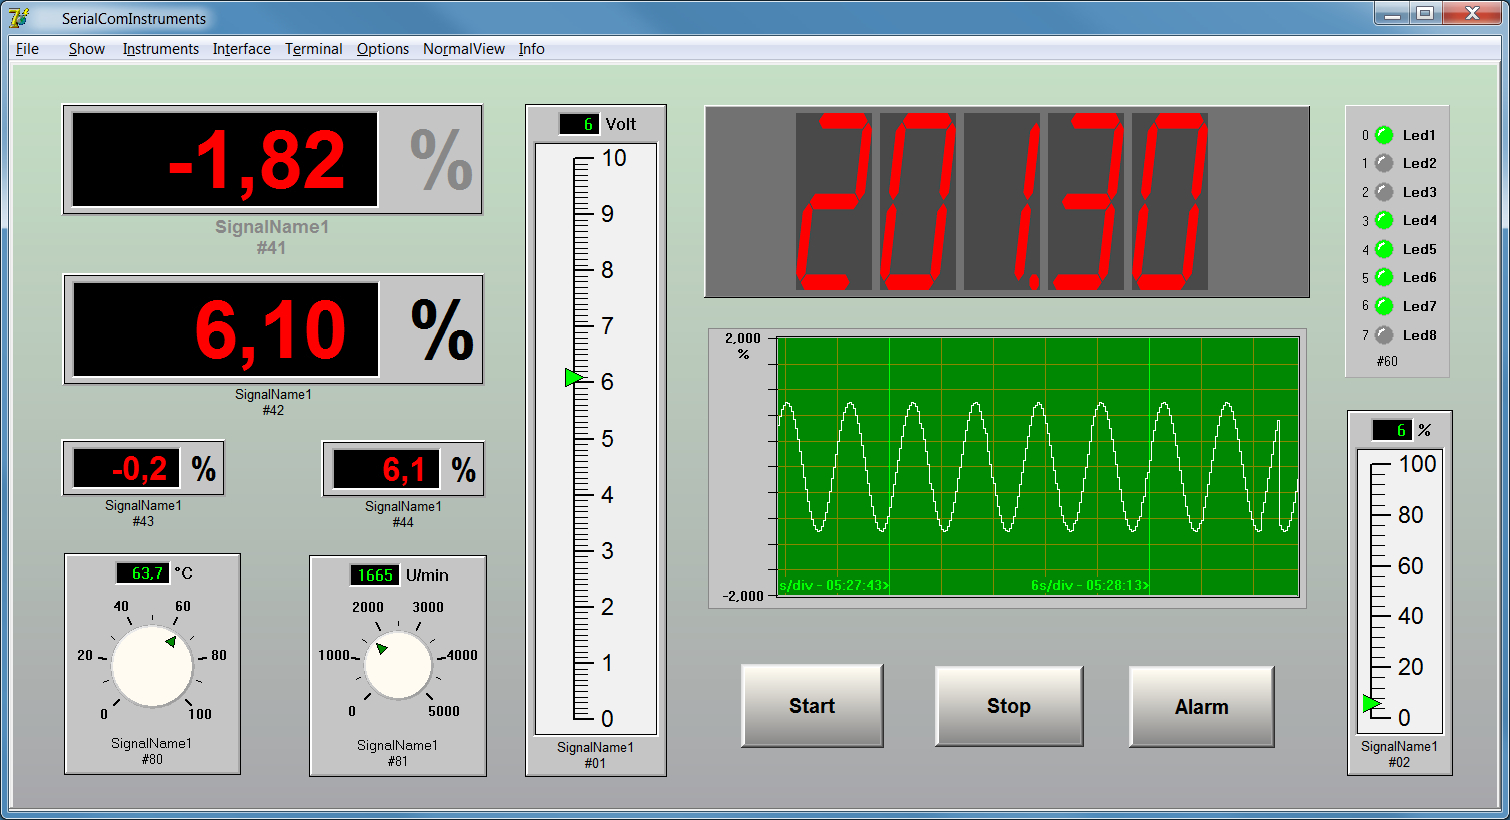Toggle the Led2 indicator on panel #60

(1385, 163)
